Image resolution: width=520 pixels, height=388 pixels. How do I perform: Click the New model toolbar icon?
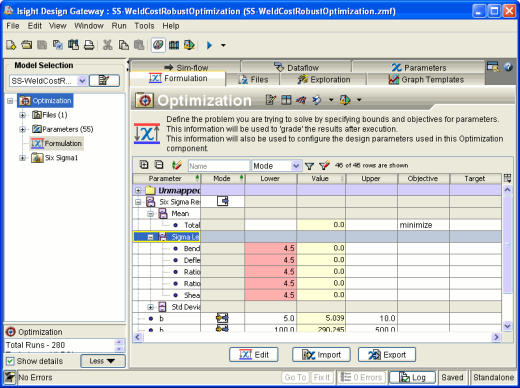pos(11,45)
